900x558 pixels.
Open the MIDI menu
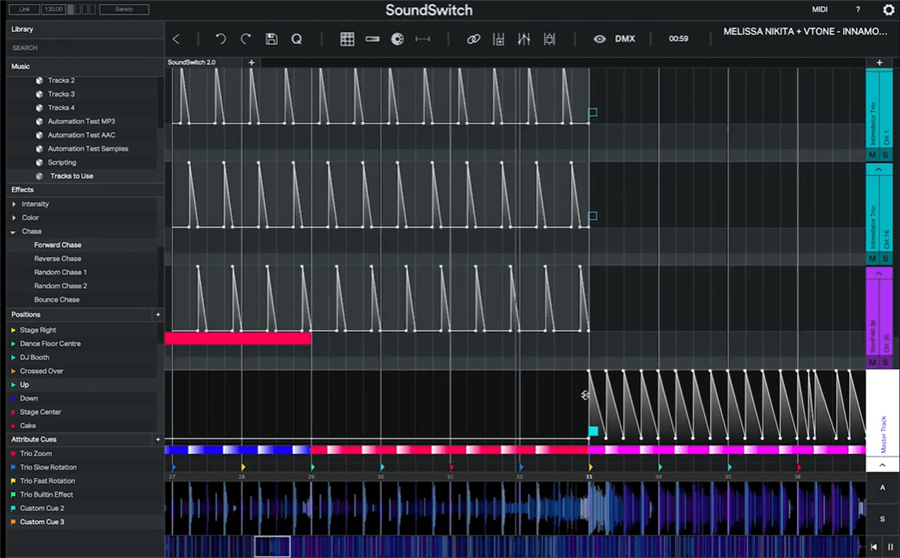(x=820, y=10)
